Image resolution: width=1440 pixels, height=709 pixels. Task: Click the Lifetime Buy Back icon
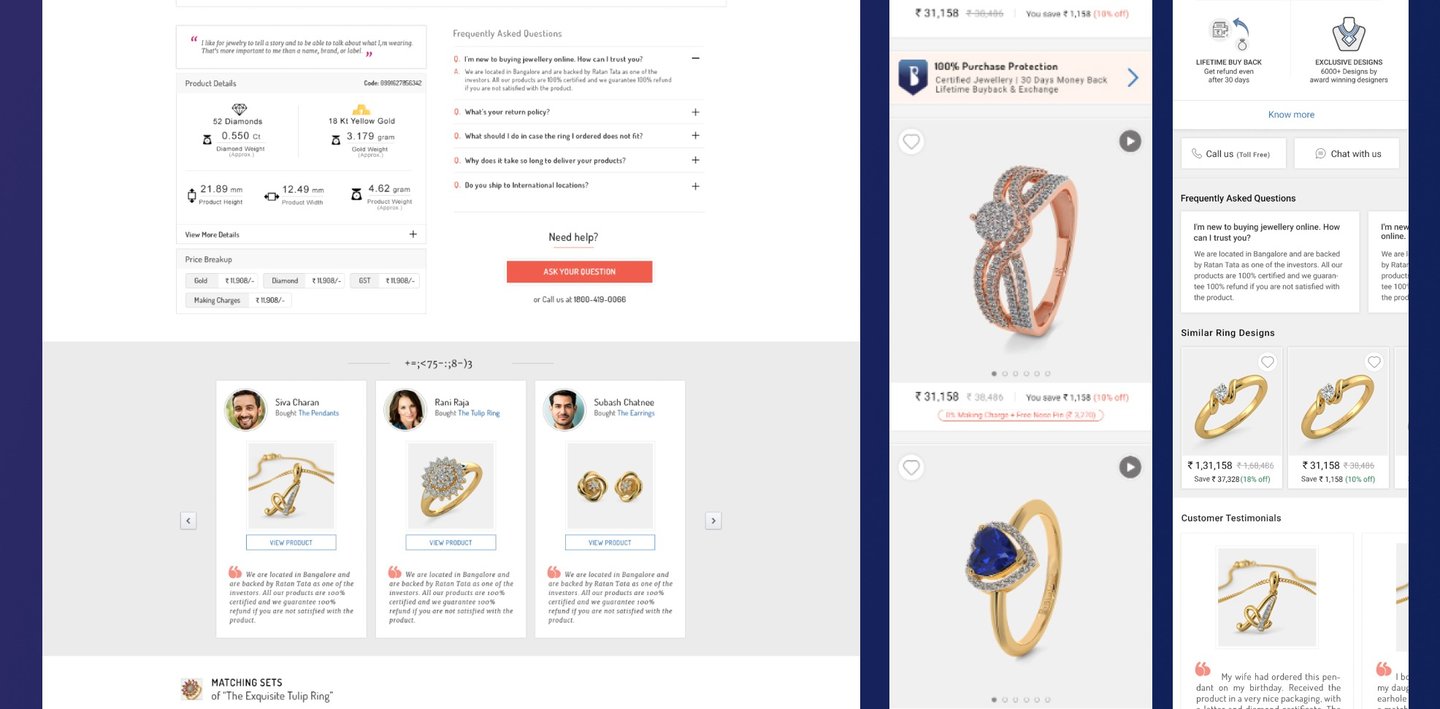coord(1228,35)
